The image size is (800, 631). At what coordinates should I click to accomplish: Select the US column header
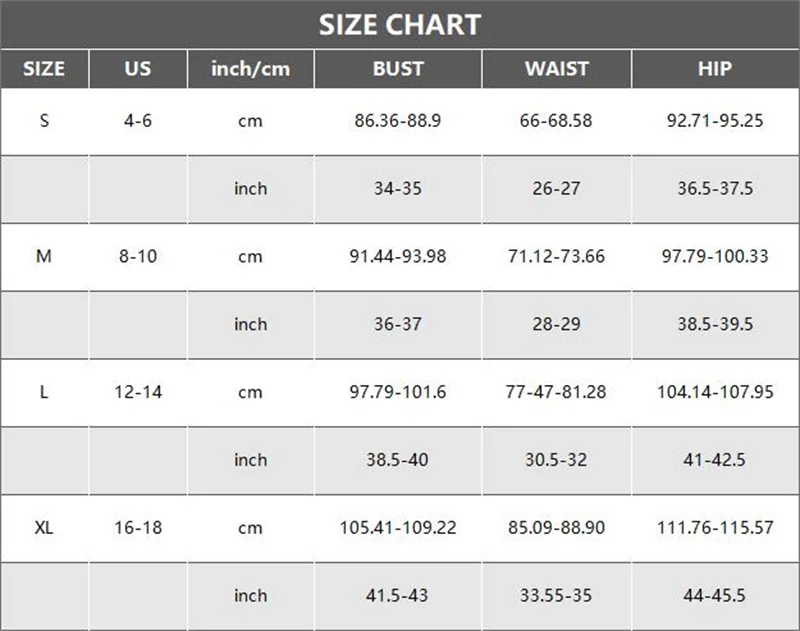pos(138,69)
